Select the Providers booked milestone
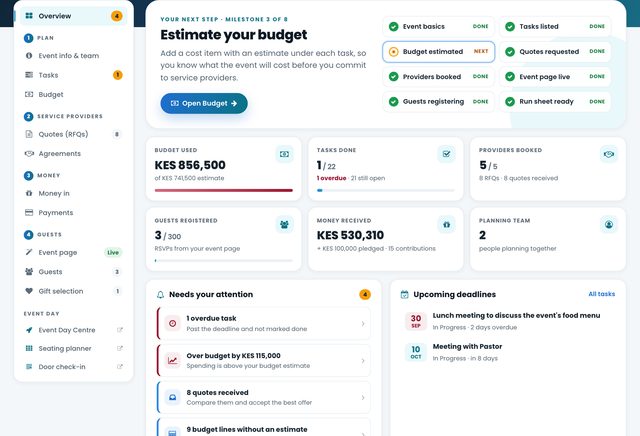640x436 pixels. point(438,76)
